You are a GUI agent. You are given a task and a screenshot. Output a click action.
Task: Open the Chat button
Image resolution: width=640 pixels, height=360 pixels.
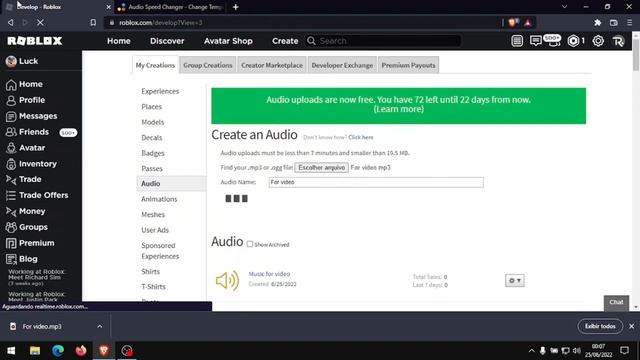click(616, 302)
